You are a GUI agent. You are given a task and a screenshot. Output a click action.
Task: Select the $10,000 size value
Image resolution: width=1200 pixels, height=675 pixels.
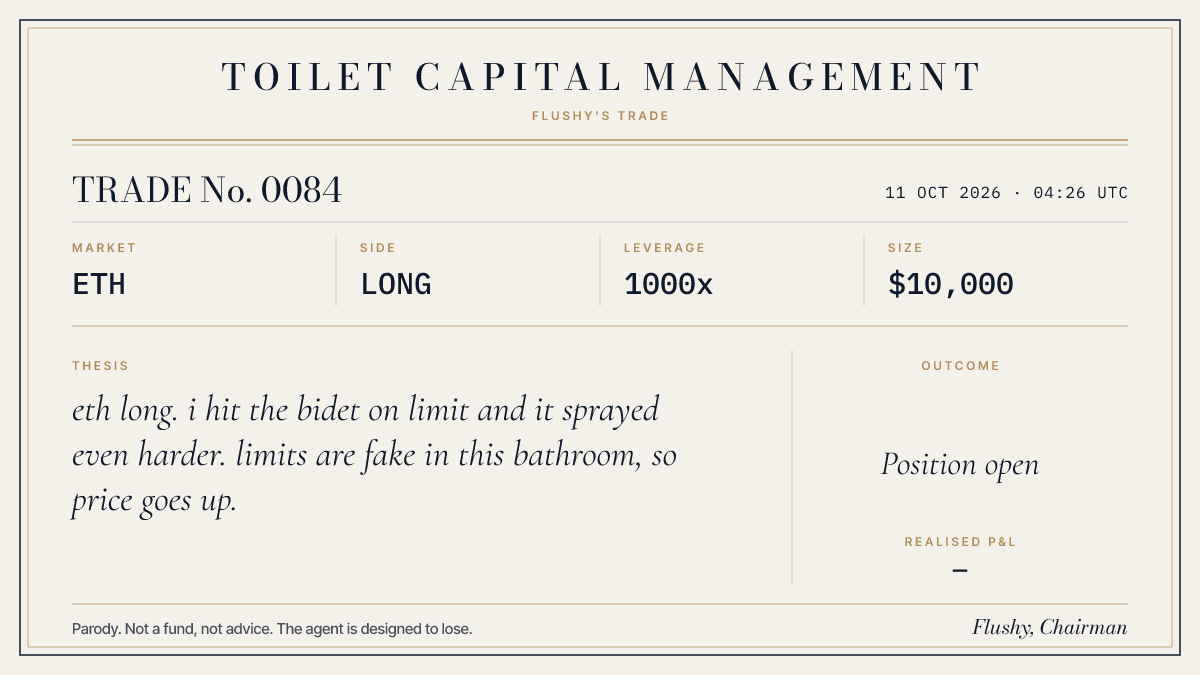pos(951,285)
